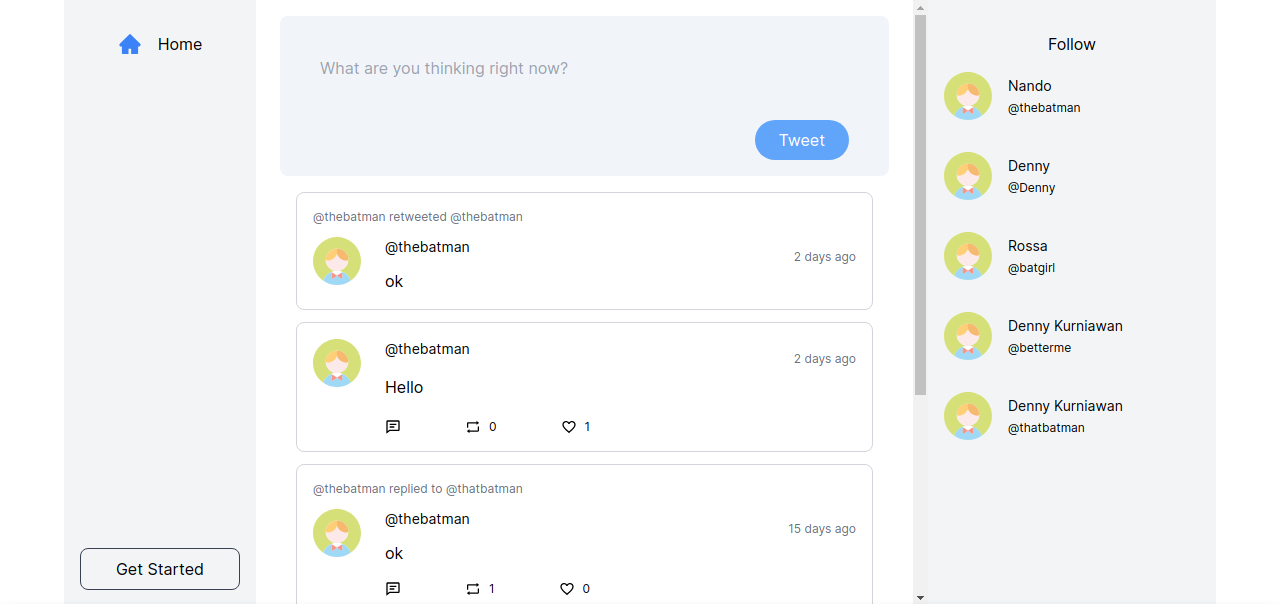Open Denny Kurniawan @betterme profile name
The image size is (1280, 604).
click(1065, 326)
